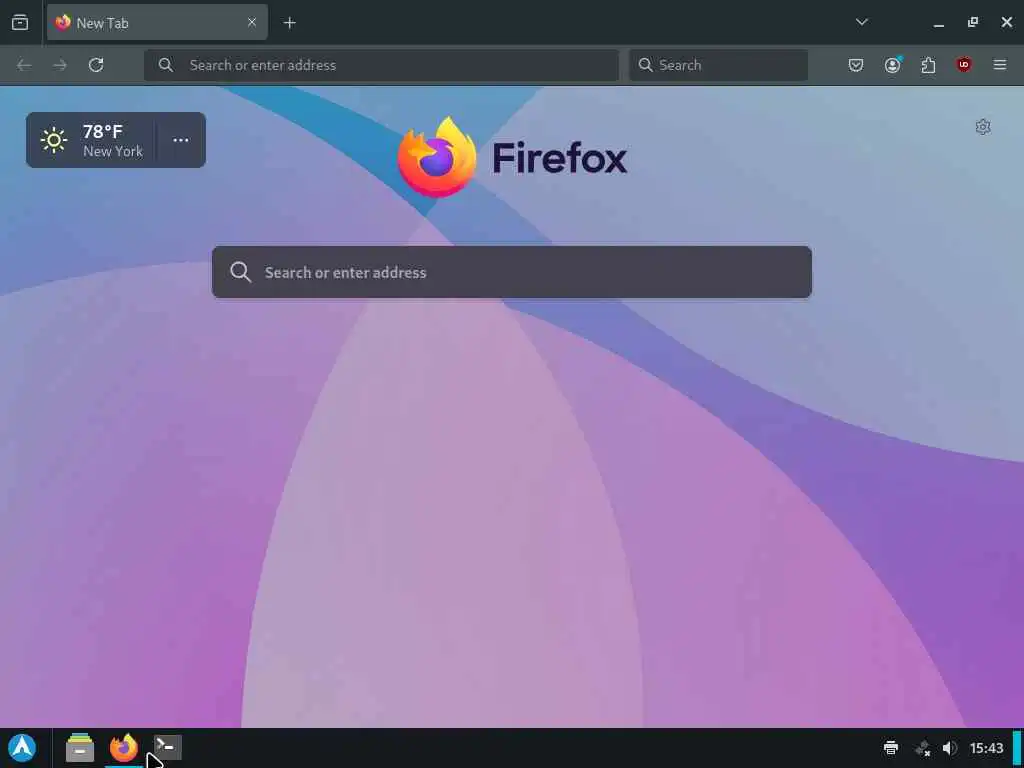The image size is (1024, 768).
Task: Click the sun icon in weather widget
Action: pos(54,140)
